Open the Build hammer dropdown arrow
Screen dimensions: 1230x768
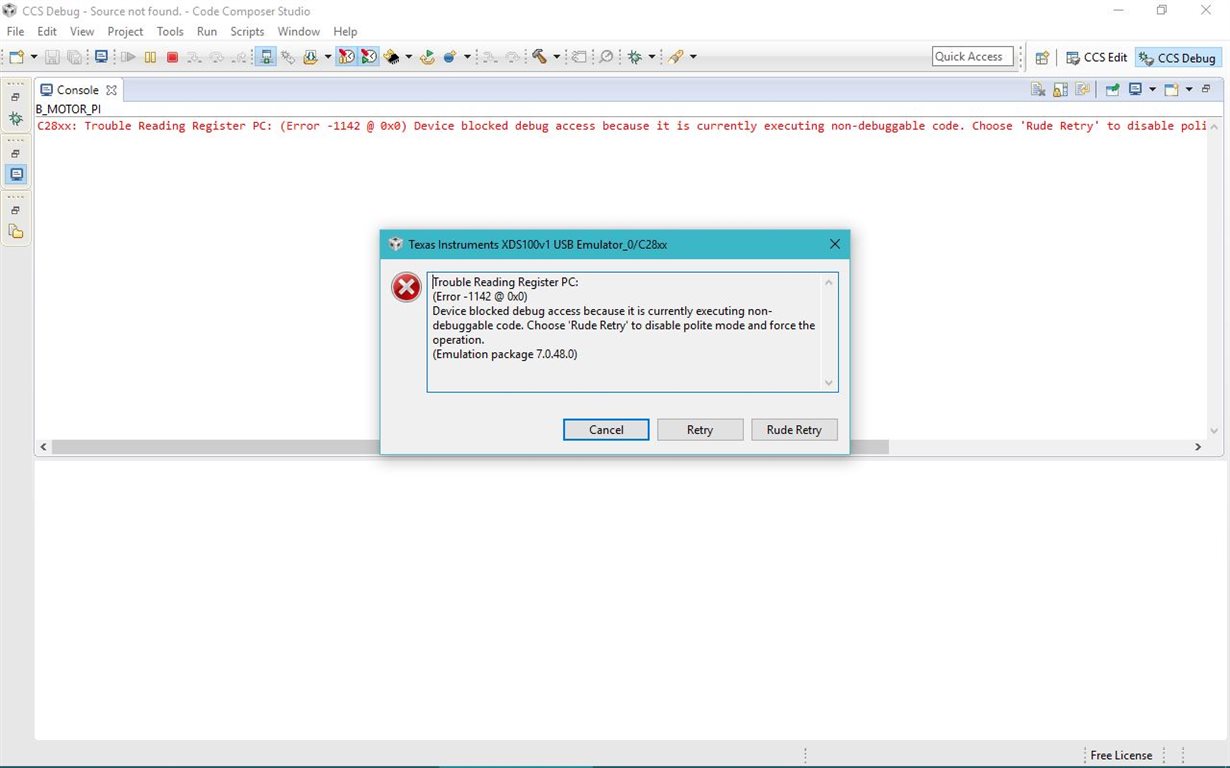click(556, 57)
